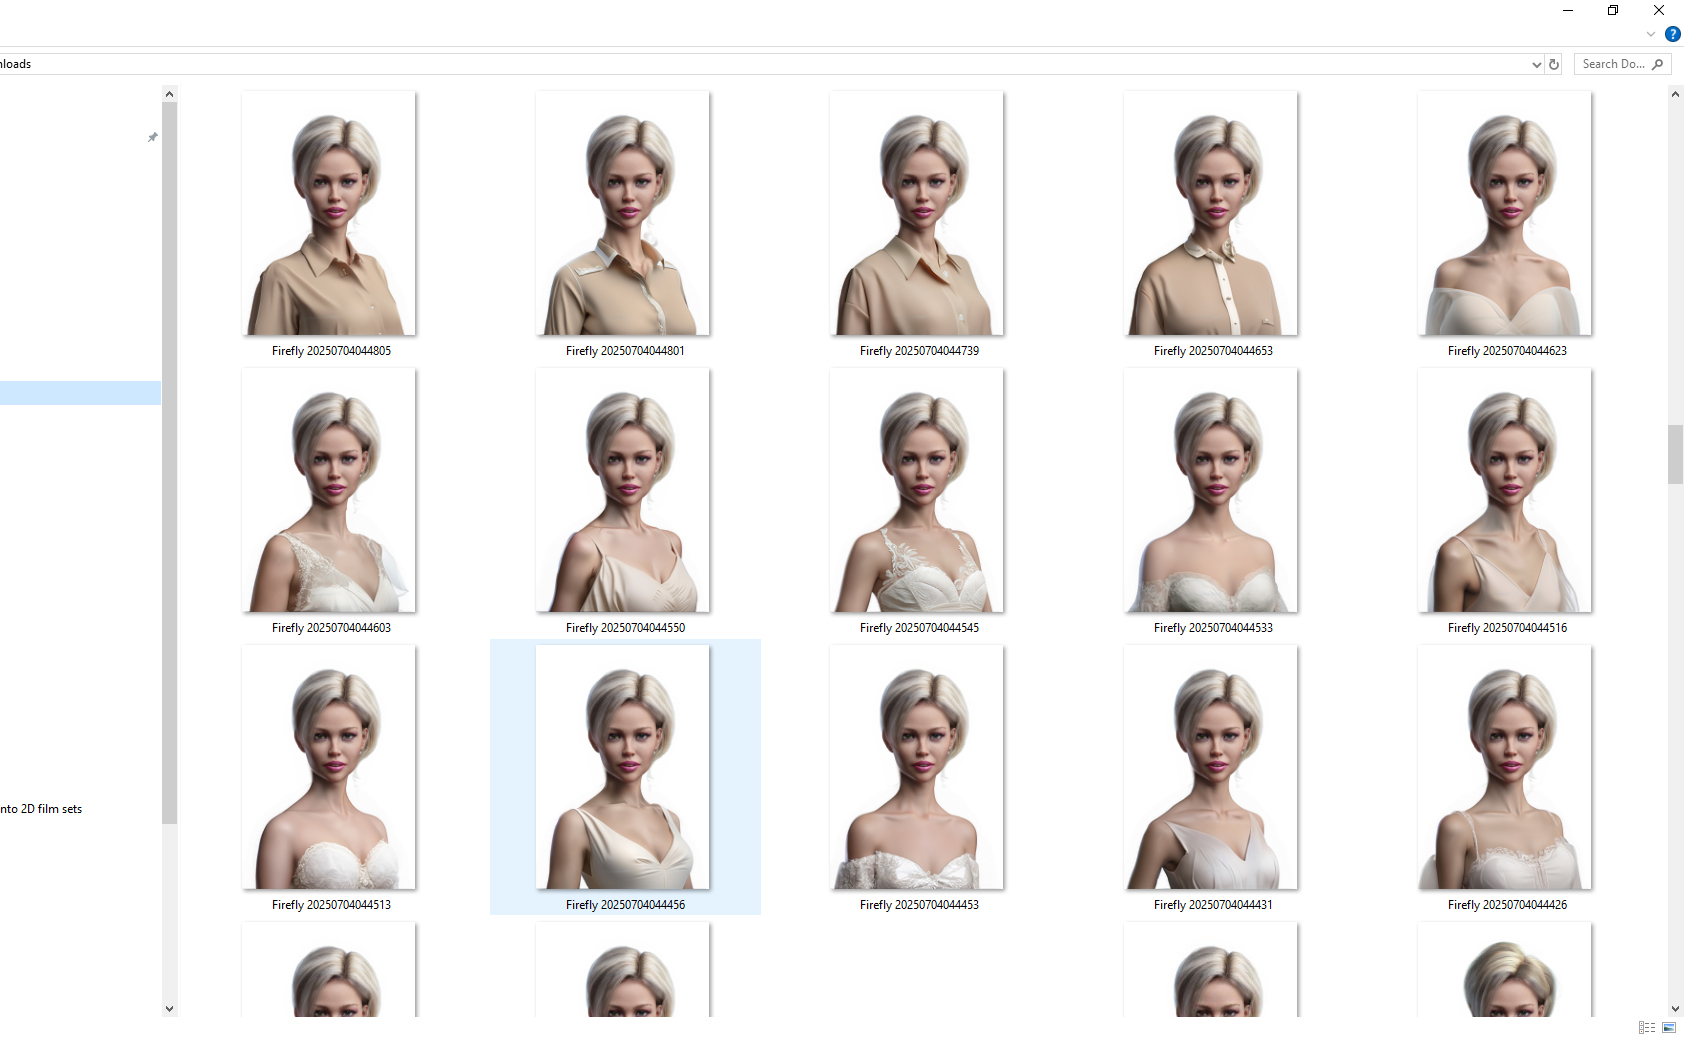
Task: Select thumbnail Firefly 20250704044653
Action: pyautogui.click(x=1211, y=213)
